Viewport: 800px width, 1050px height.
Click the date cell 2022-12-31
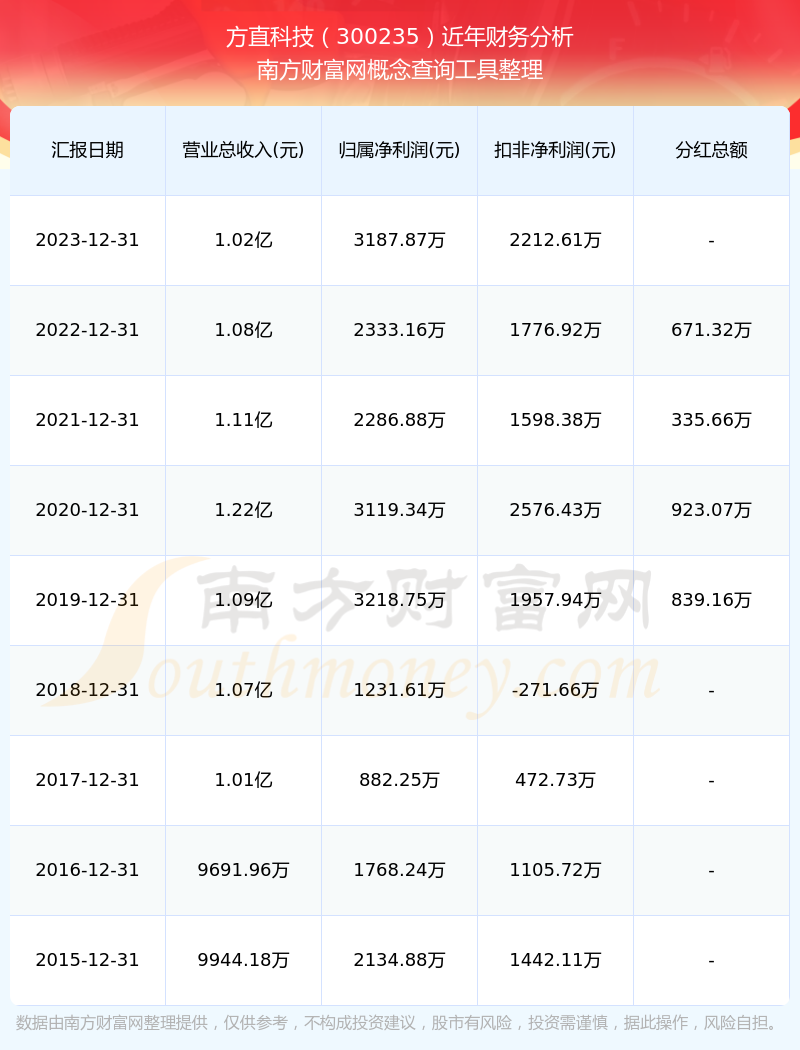tap(88, 330)
